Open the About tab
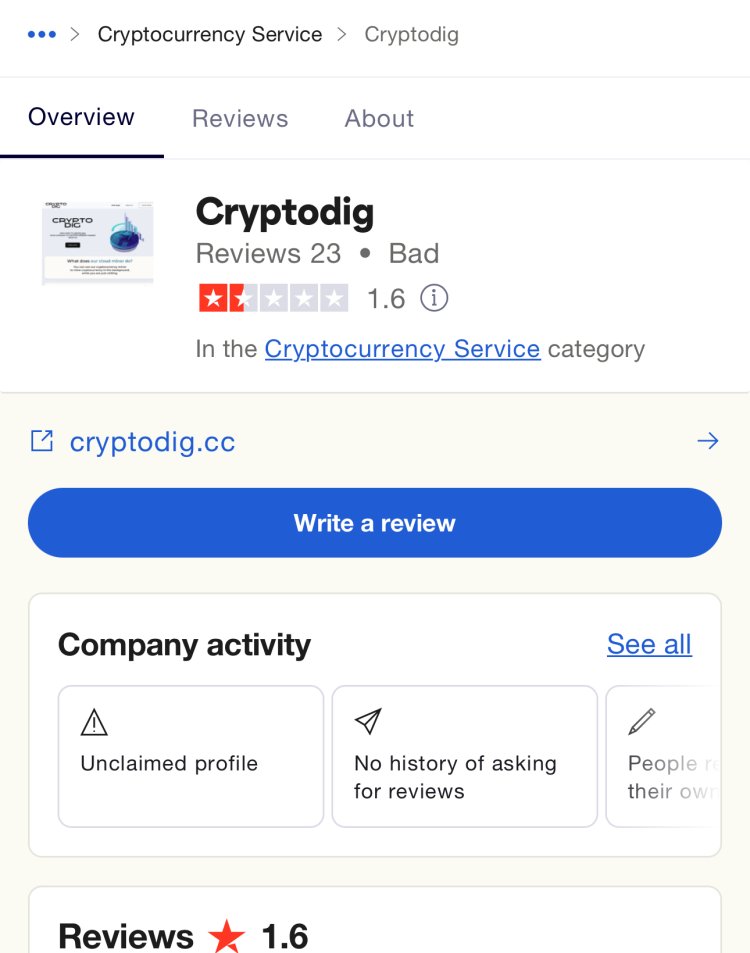Viewport: 750px width, 953px height. [x=379, y=119]
